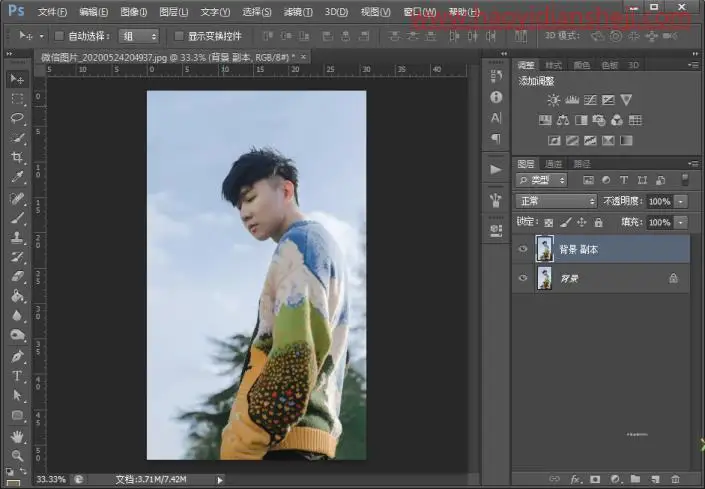Add a Curves adjustment
705x489 pixels.
point(590,100)
